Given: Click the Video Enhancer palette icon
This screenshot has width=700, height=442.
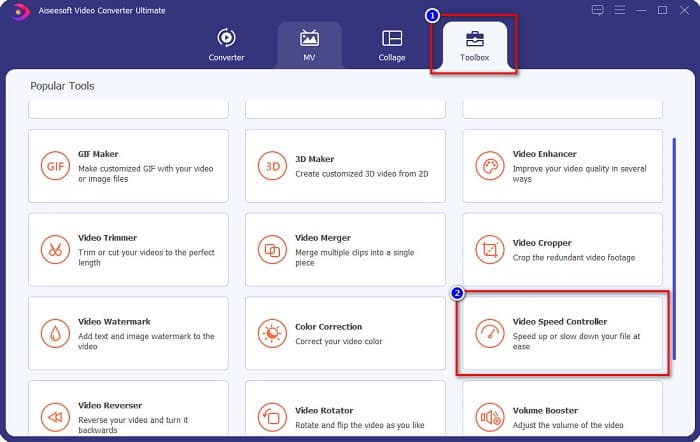Looking at the screenshot, I should coord(490,166).
